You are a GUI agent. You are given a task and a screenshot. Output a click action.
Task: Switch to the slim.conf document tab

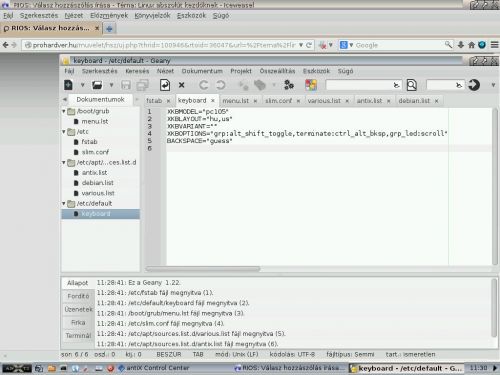[x=278, y=101]
